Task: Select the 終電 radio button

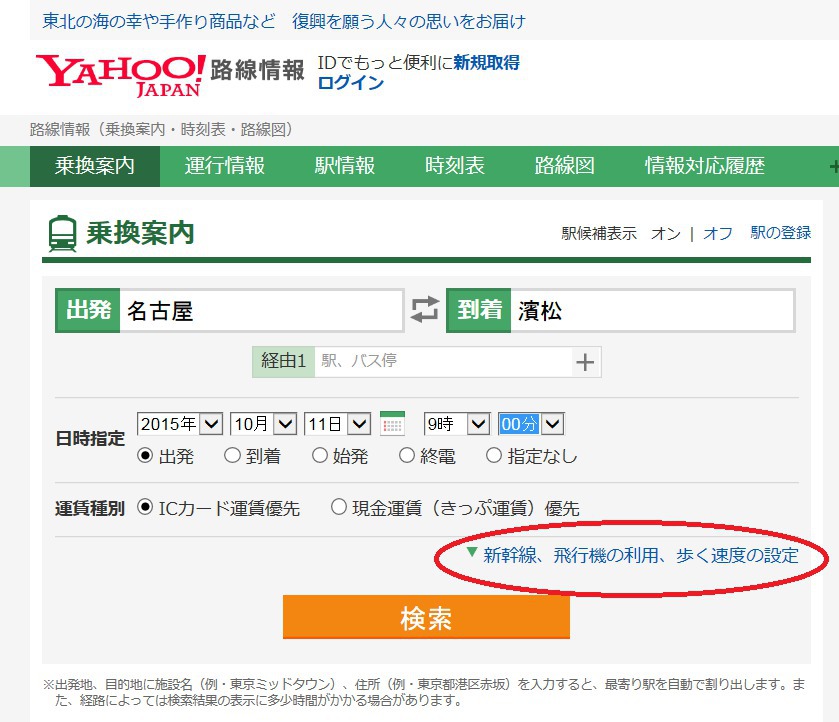Action: tap(407, 455)
